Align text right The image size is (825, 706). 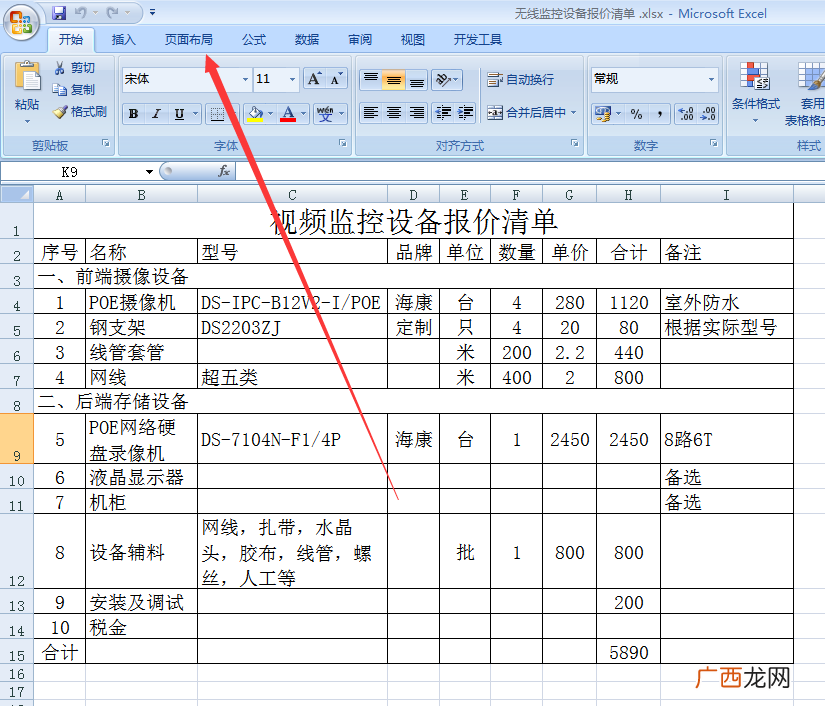417,113
